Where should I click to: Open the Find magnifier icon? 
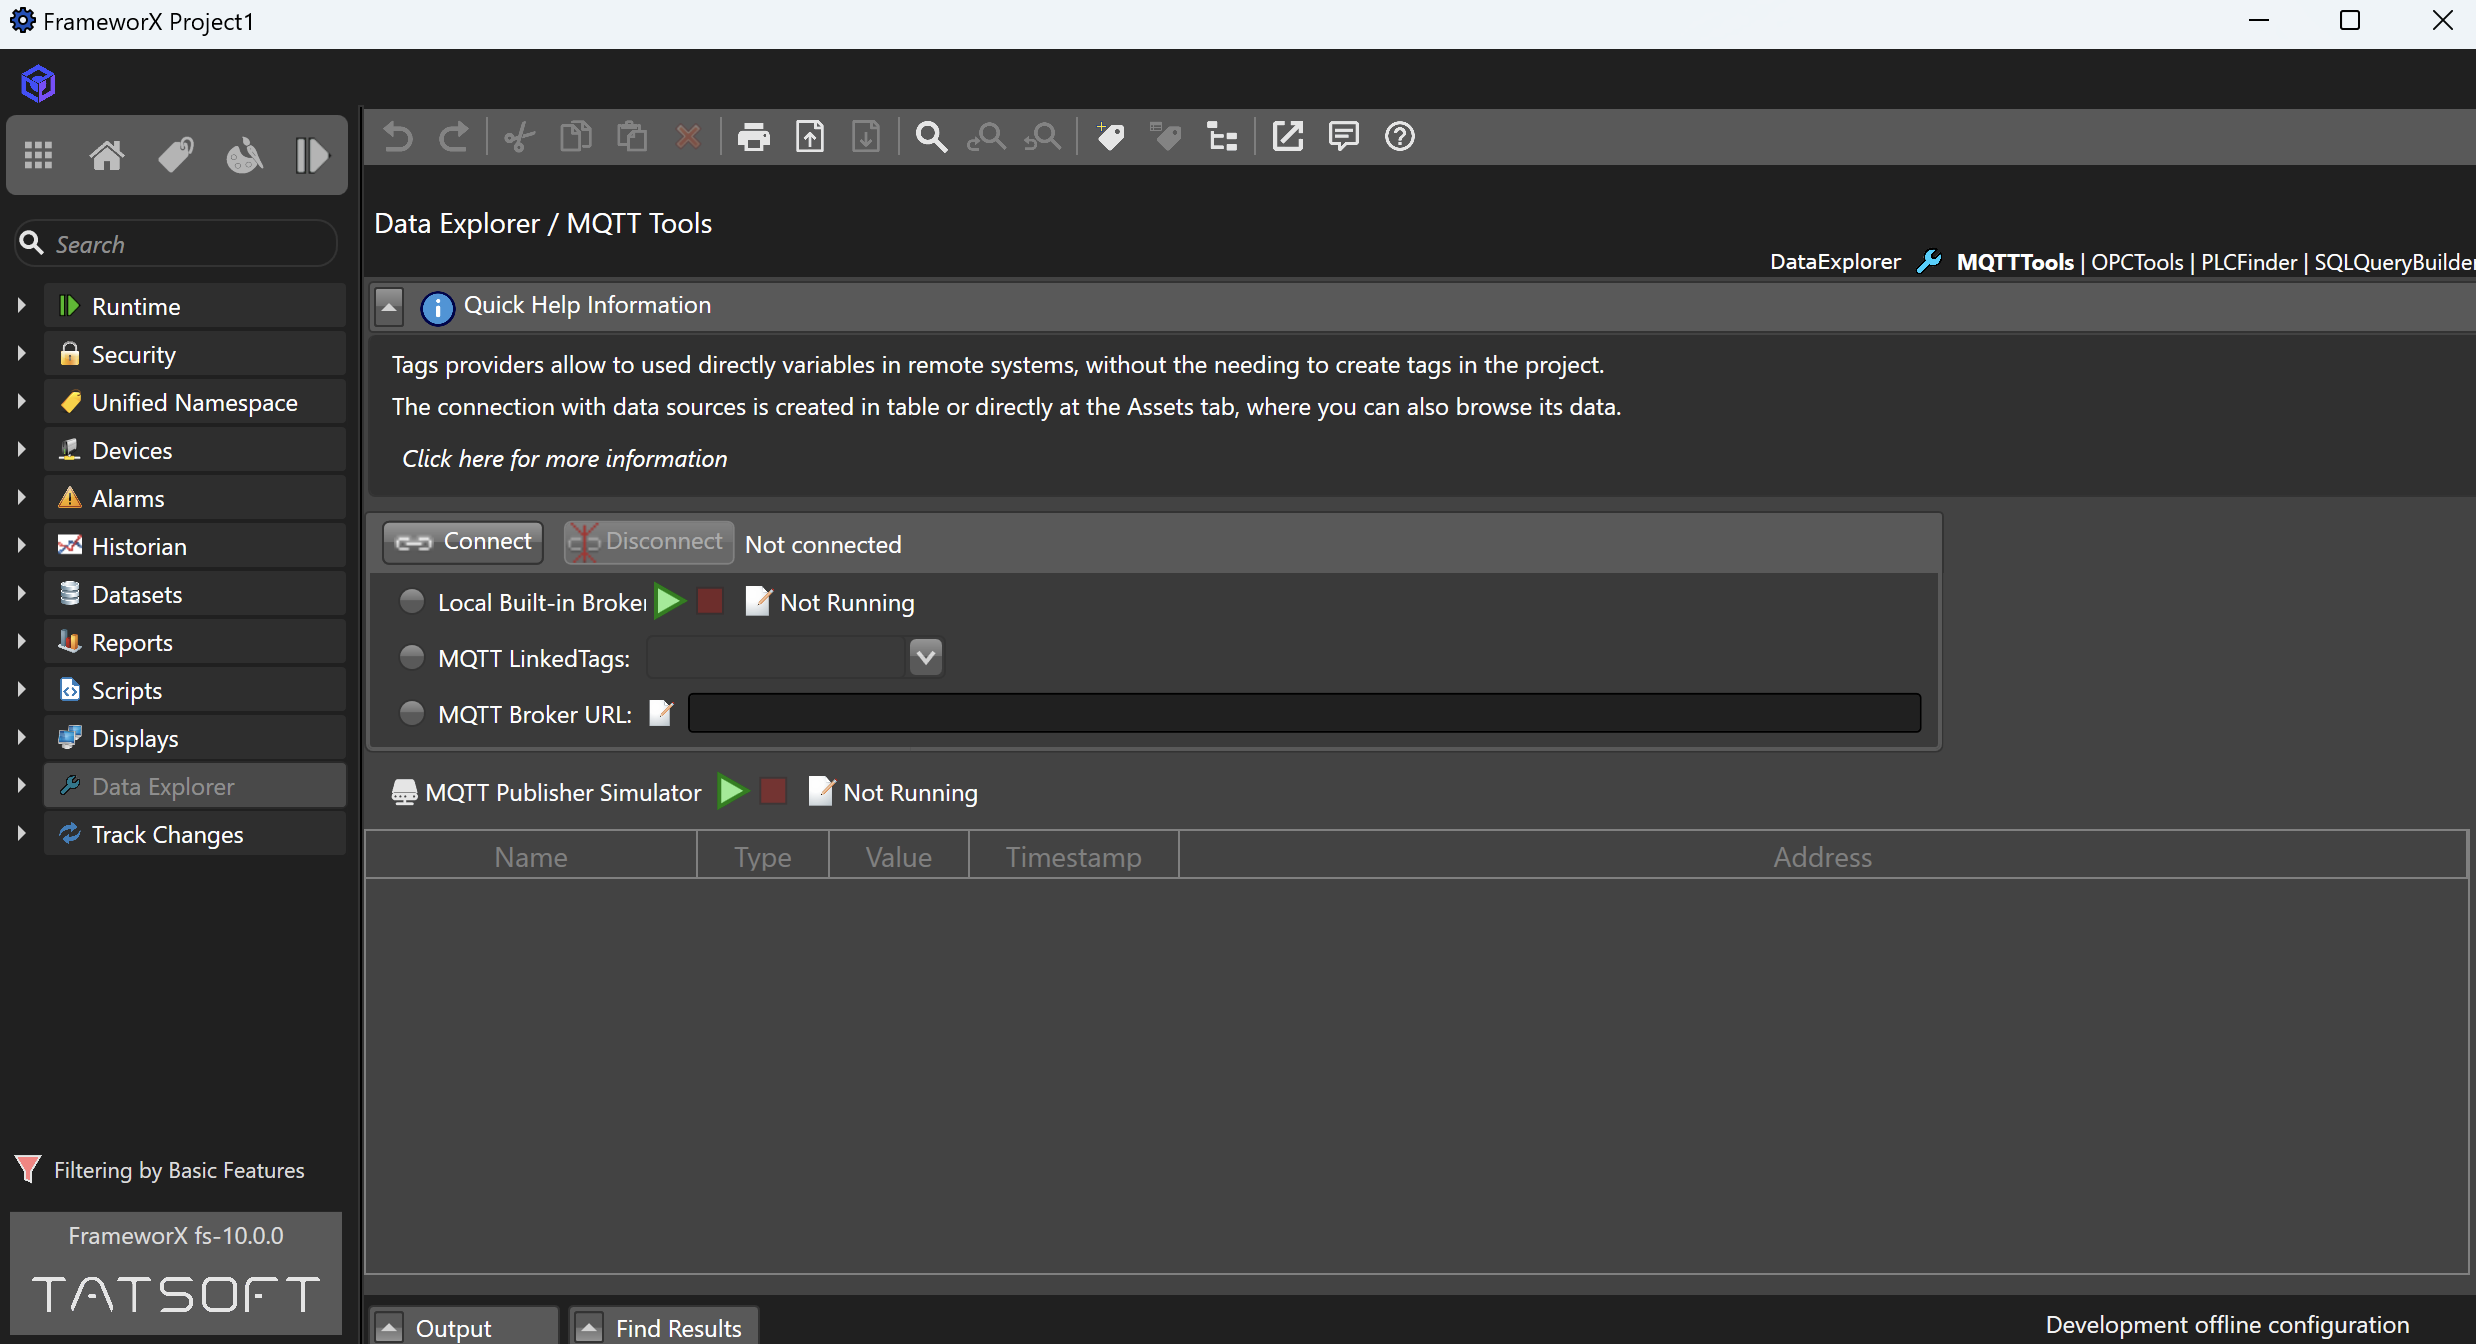click(x=931, y=136)
